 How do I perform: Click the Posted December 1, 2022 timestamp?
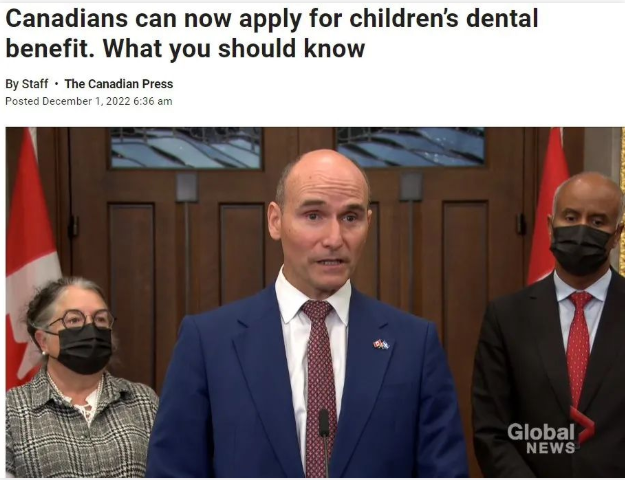(89, 101)
